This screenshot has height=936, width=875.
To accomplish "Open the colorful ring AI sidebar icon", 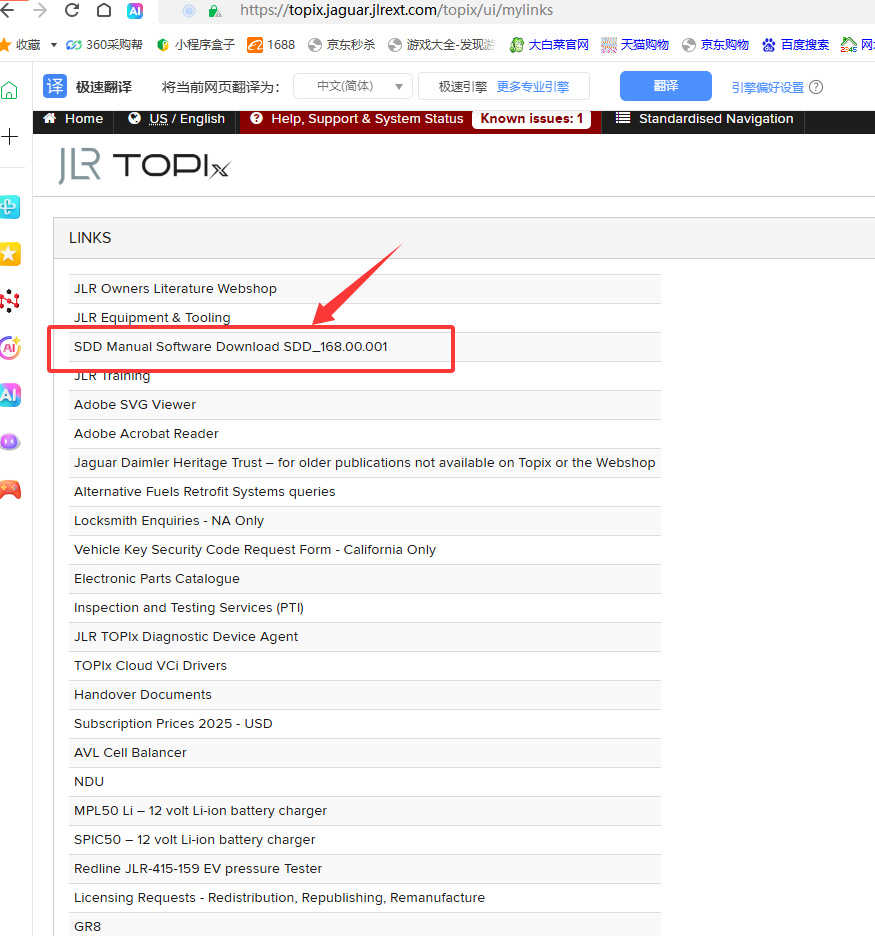I will [10, 347].
